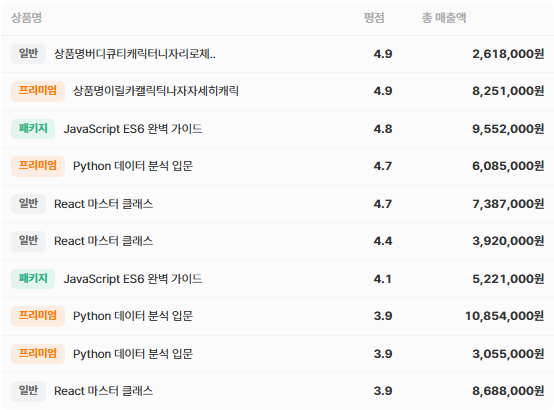Click 프리미엄 badge in the 3,055,000원 row
The width and height of the screenshot is (554, 410).
click(38, 353)
